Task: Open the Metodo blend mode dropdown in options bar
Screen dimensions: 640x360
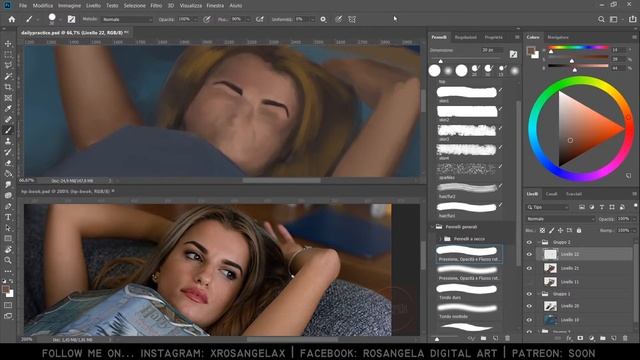Action: pos(127,19)
